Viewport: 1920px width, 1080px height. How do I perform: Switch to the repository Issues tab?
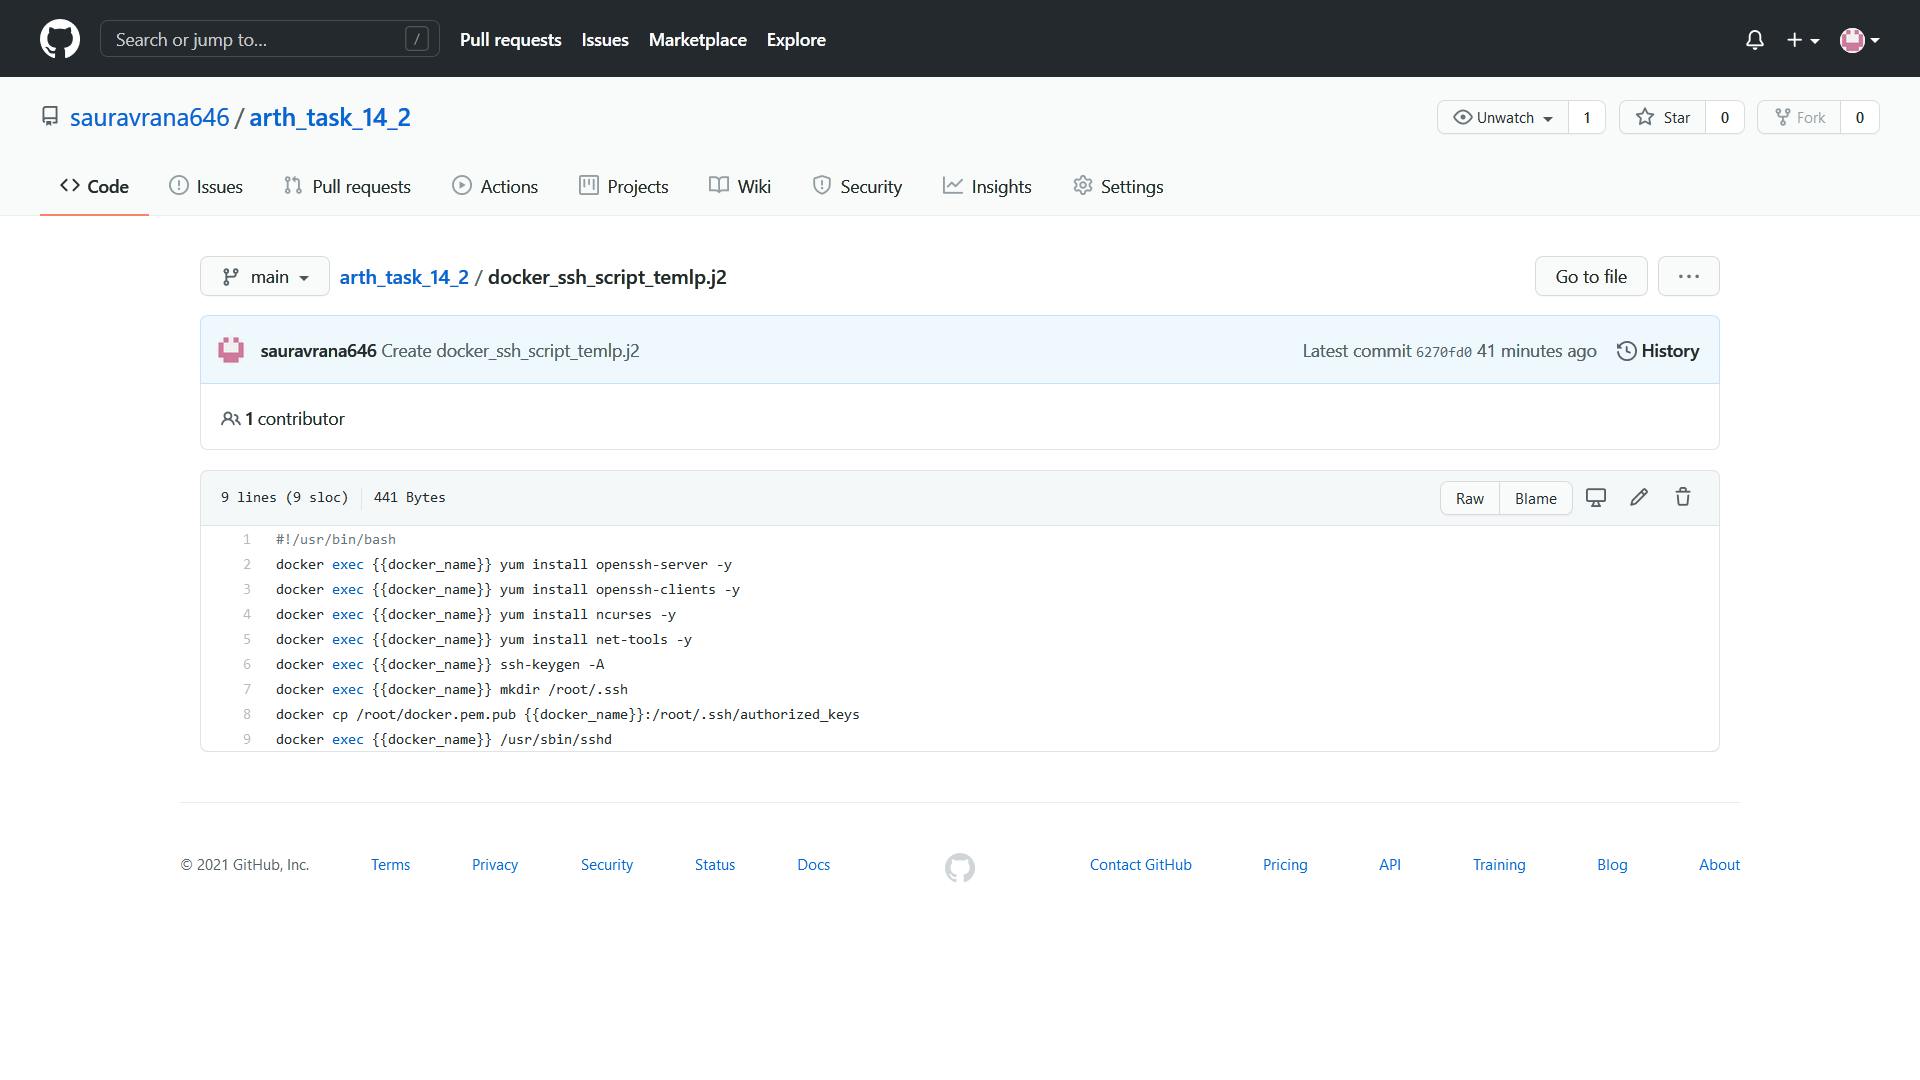[206, 186]
